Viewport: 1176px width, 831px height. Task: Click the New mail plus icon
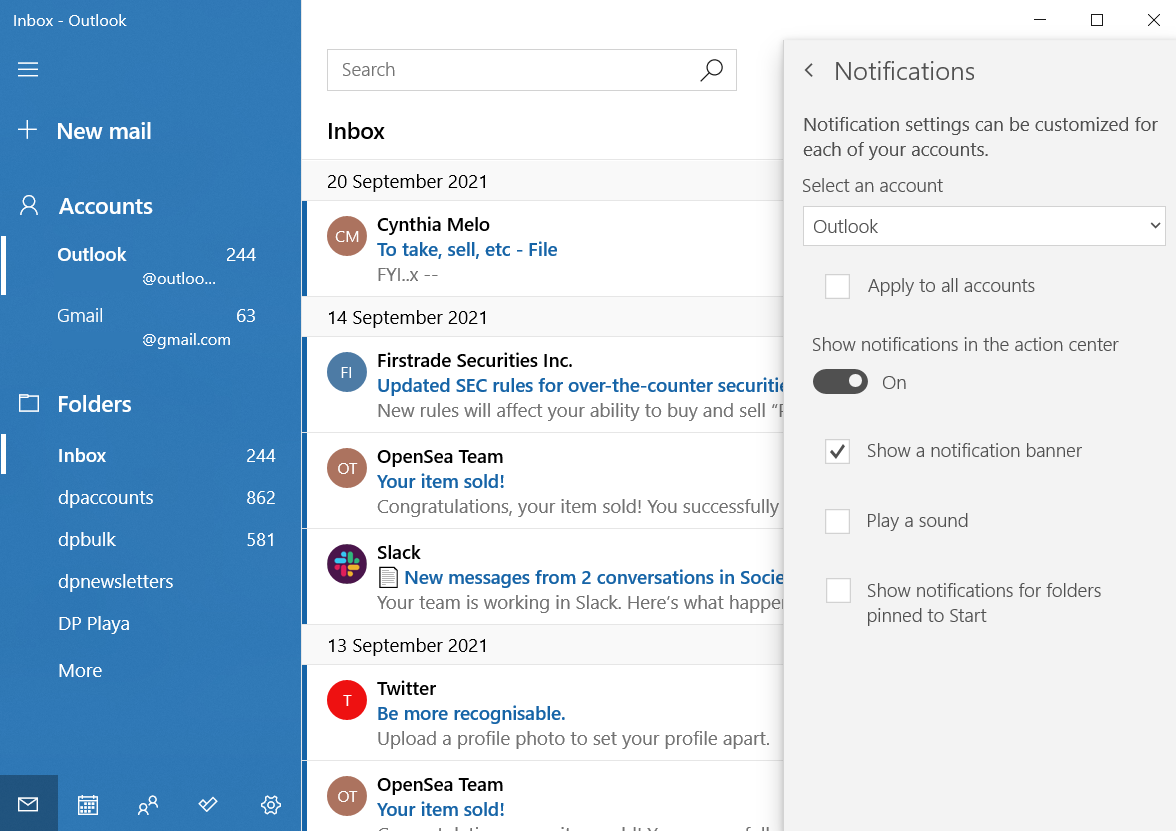click(x=28, y=130)
